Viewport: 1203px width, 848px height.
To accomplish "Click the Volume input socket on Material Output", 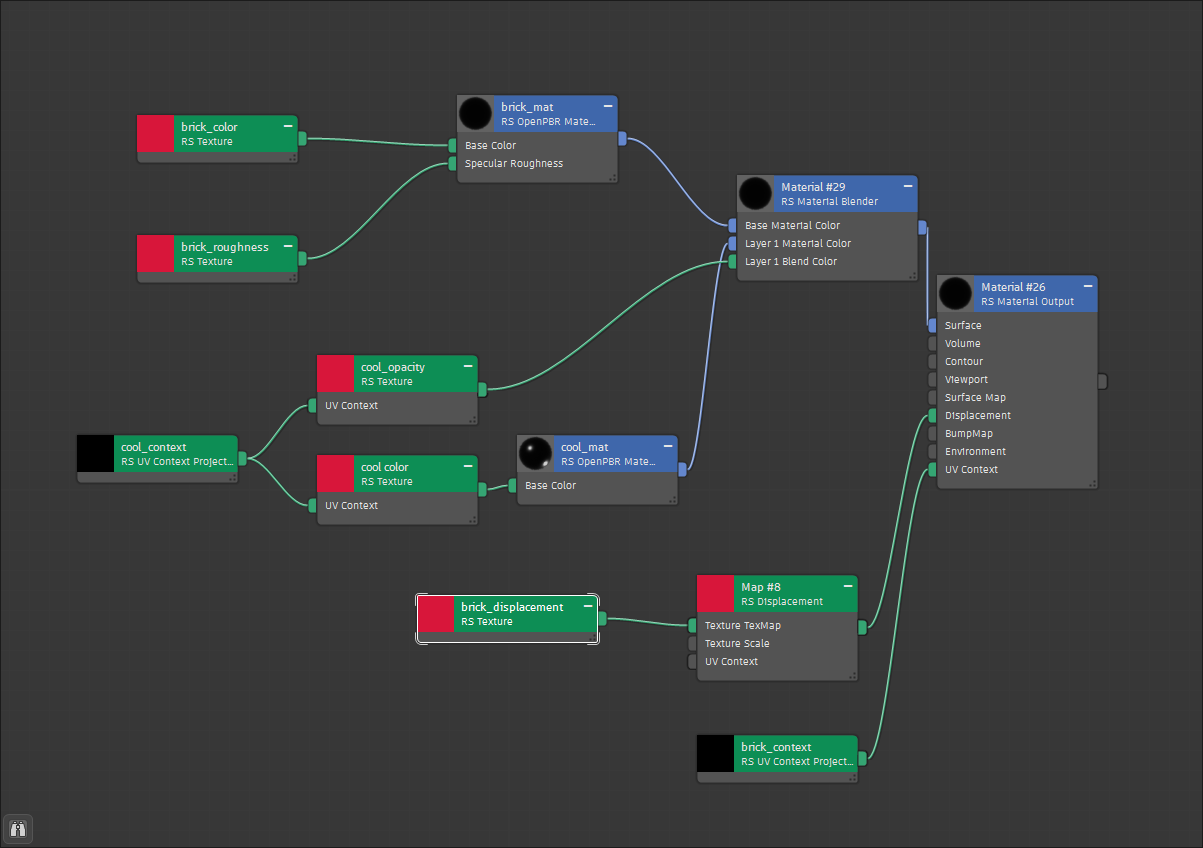I will [932, 344].
